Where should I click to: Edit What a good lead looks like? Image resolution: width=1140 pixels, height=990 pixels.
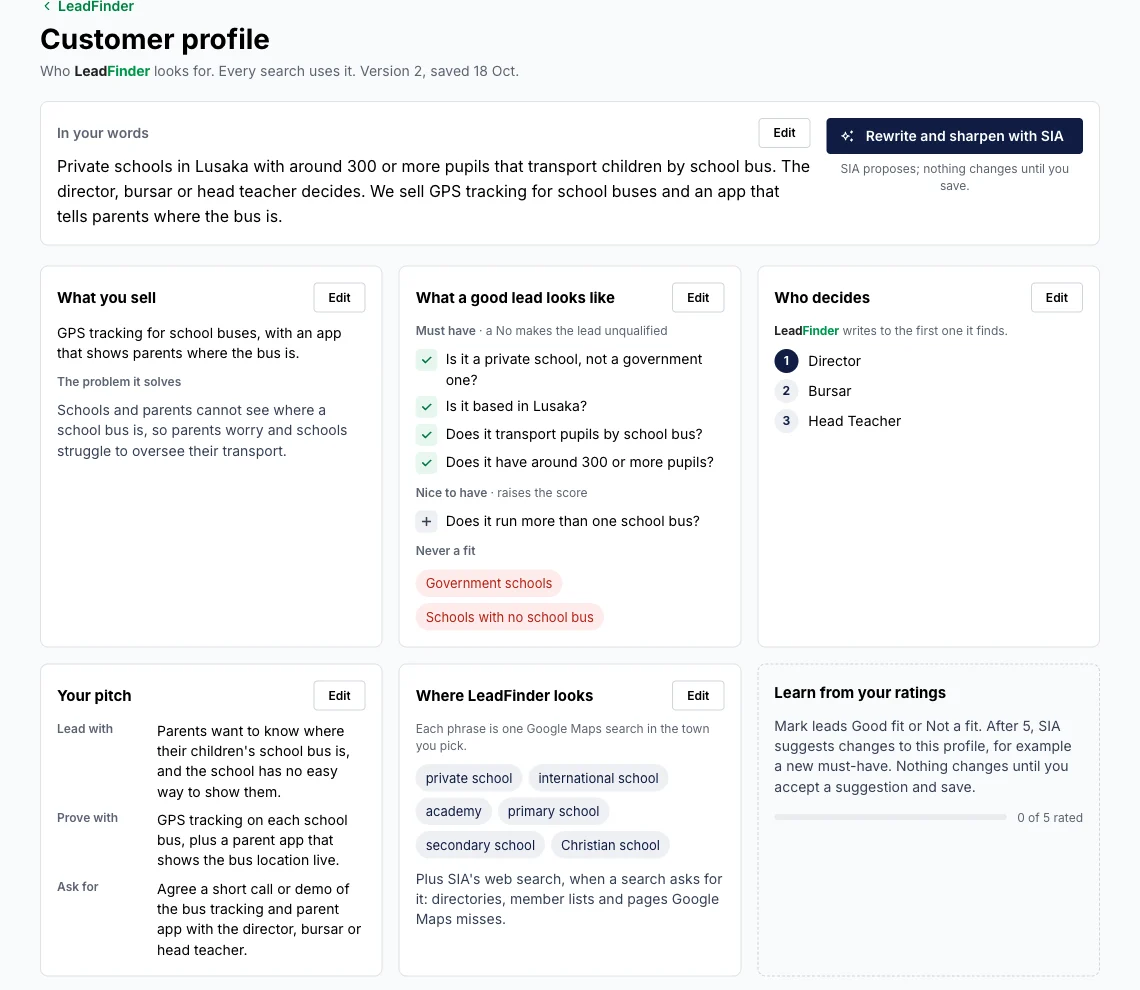[697, 297]
